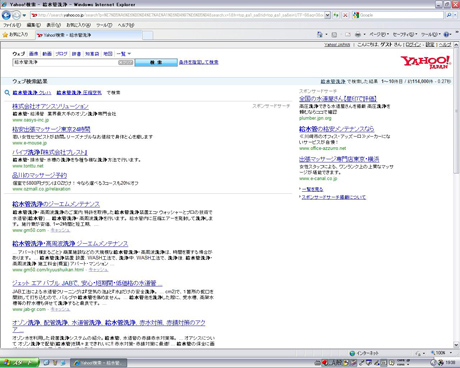Screen dimensions: 460x368
Task: Open 品川のマッサージ予約 result
Action: click(x=40, y=175)
